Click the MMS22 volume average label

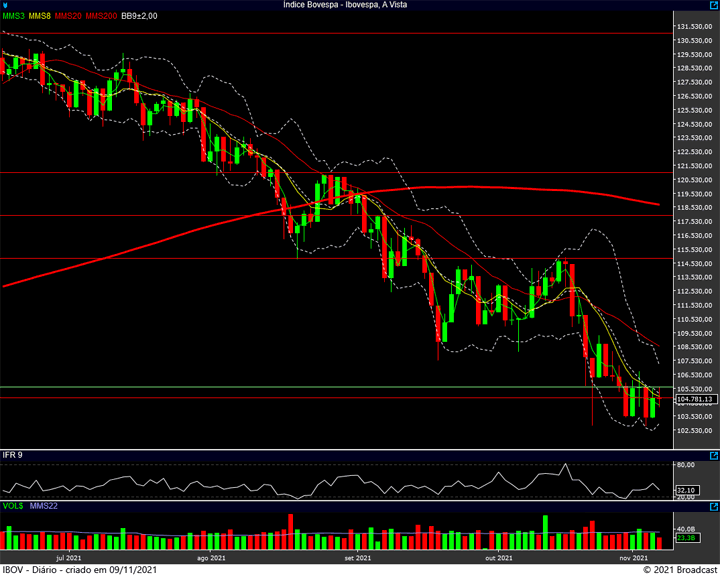coord(44,506)
